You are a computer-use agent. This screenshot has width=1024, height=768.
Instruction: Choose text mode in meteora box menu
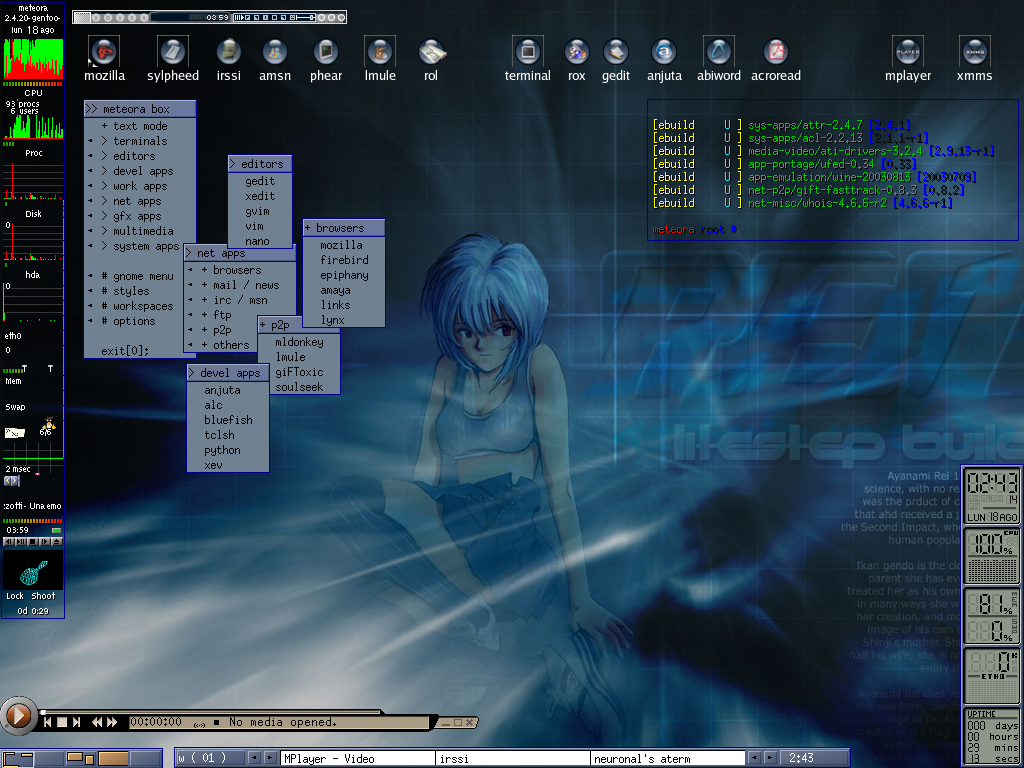click(140, 126)
